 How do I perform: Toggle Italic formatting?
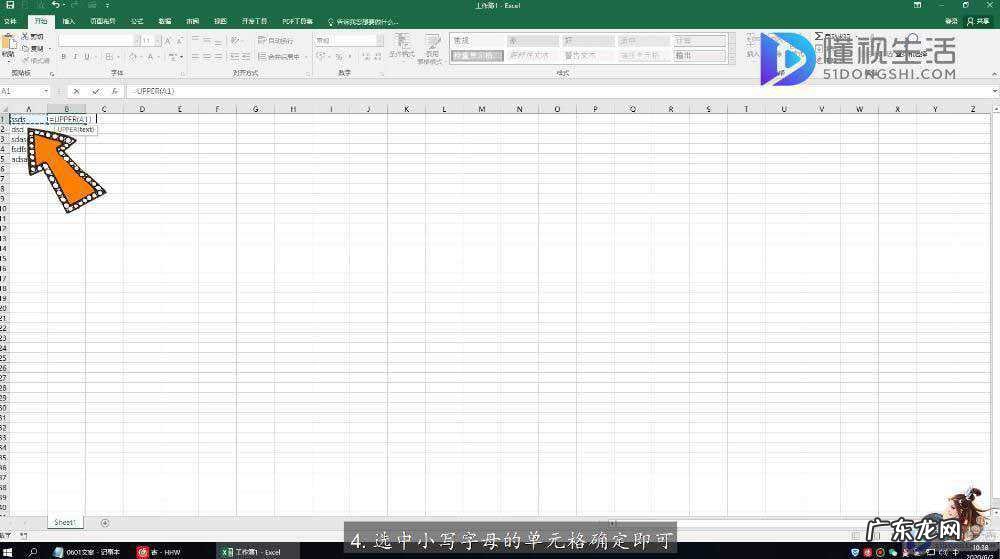tap(74, 56)
